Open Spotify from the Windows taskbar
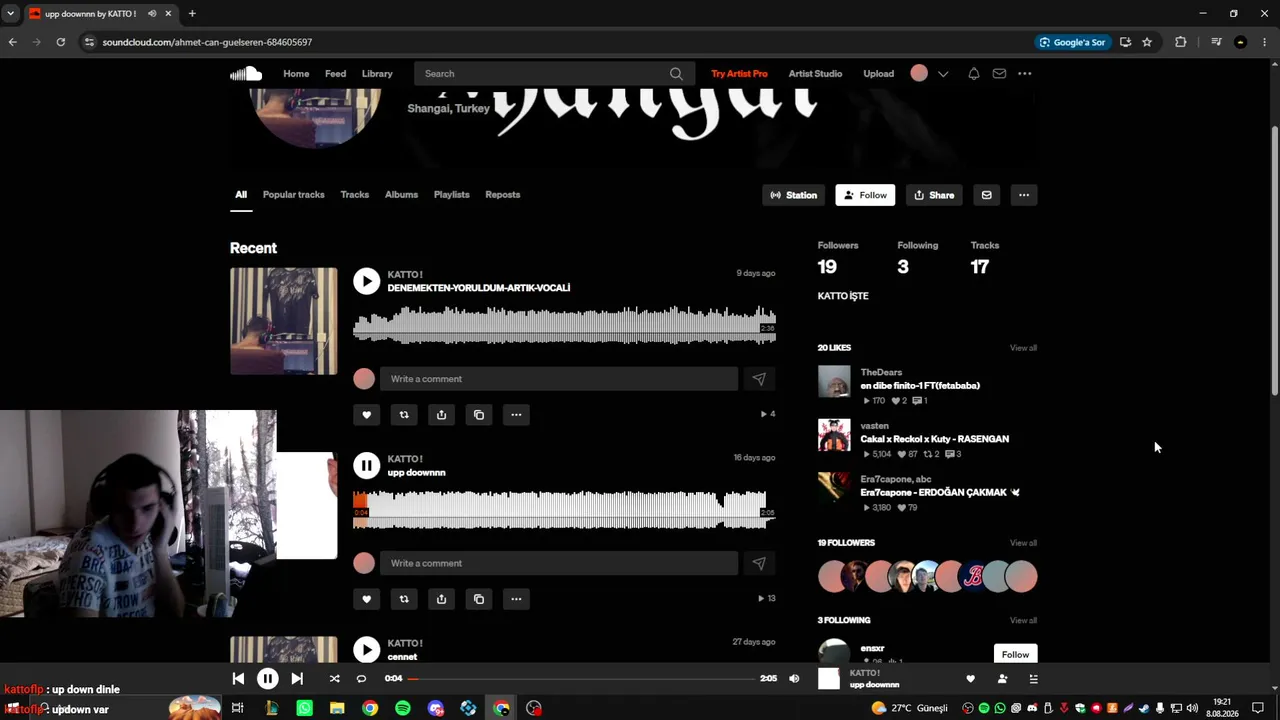This screenshot has width=1280, height=720. [403, 709]
